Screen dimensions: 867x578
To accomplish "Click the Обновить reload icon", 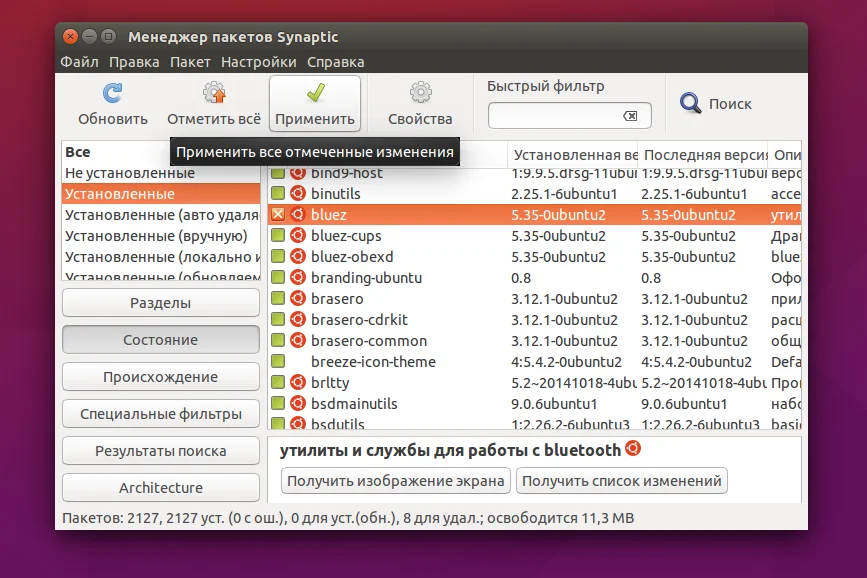I will point(113,93).
